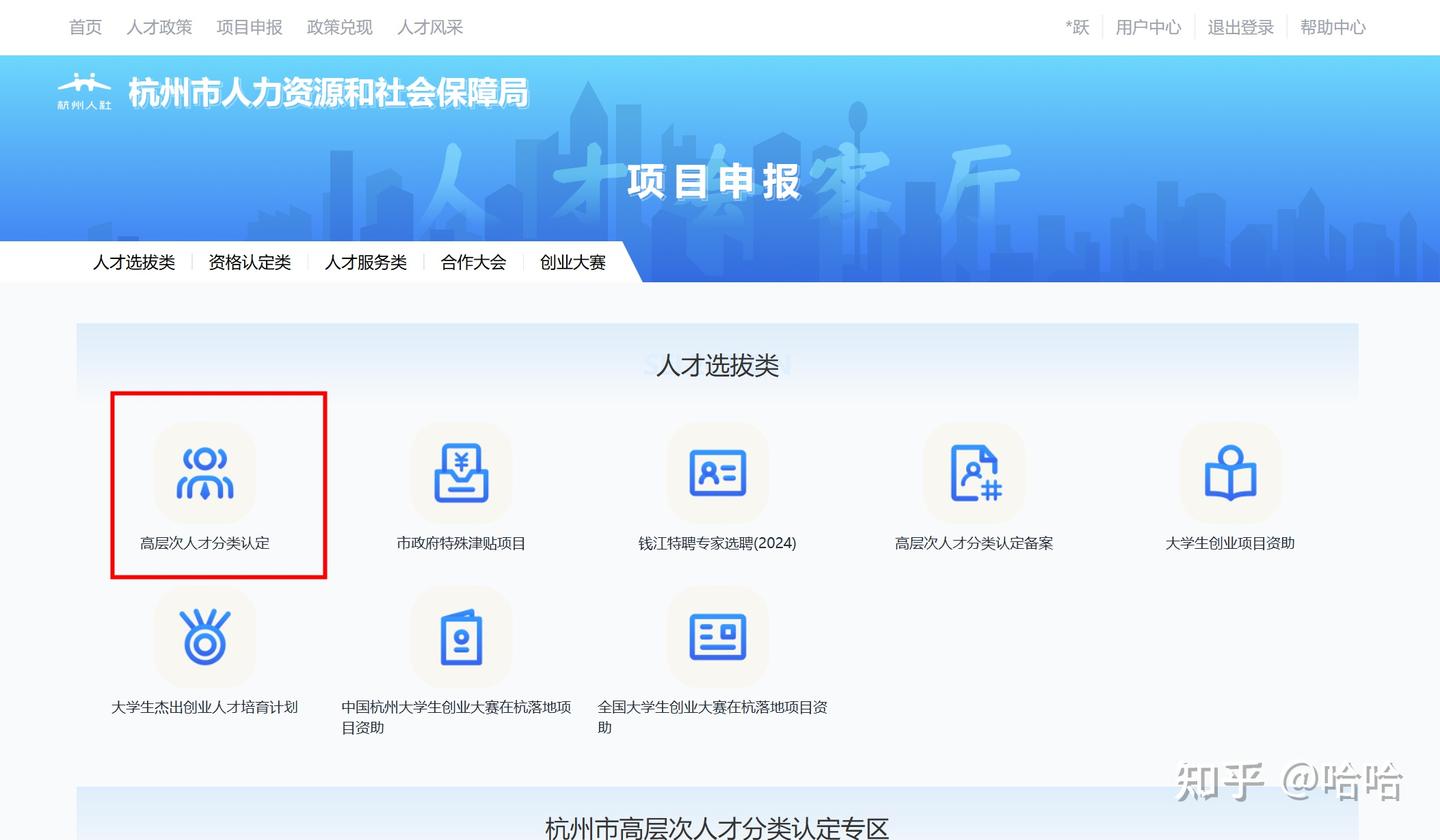1440x840 pixels.
Task: Click the 钱江特聘专家选聘(2024) label text
Action: coord(717,543)
